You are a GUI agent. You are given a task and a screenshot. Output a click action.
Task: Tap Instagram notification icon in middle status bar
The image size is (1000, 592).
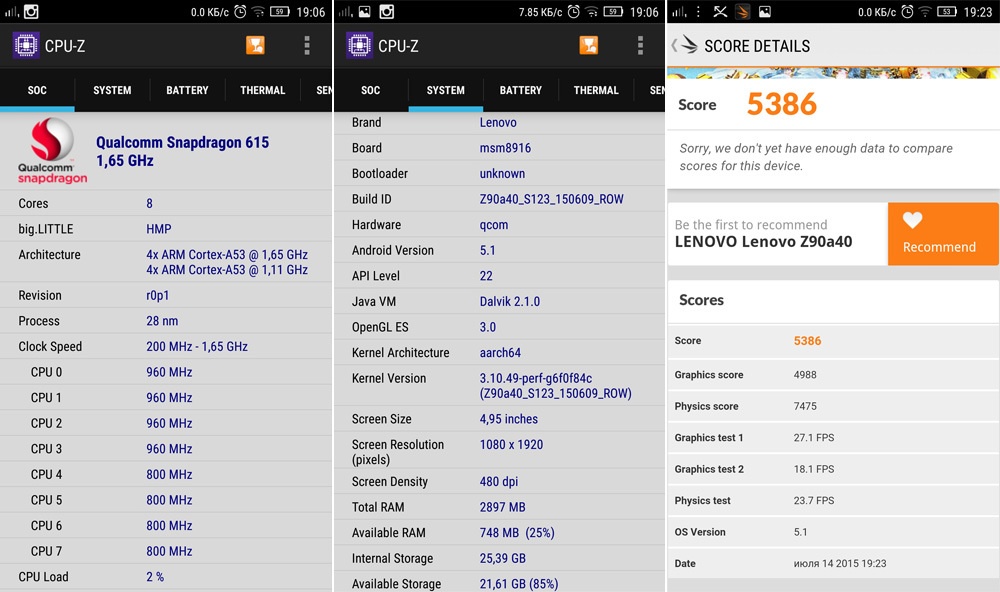pos(386,11)
